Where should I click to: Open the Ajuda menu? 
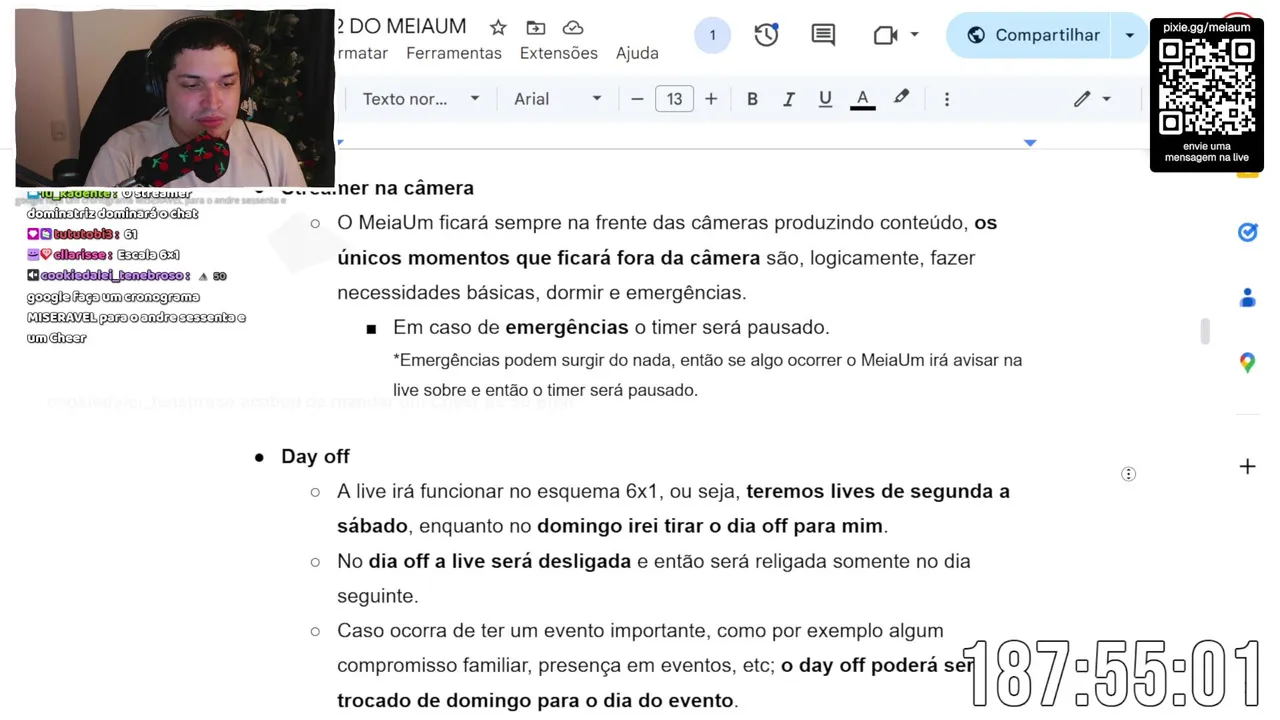637,53
